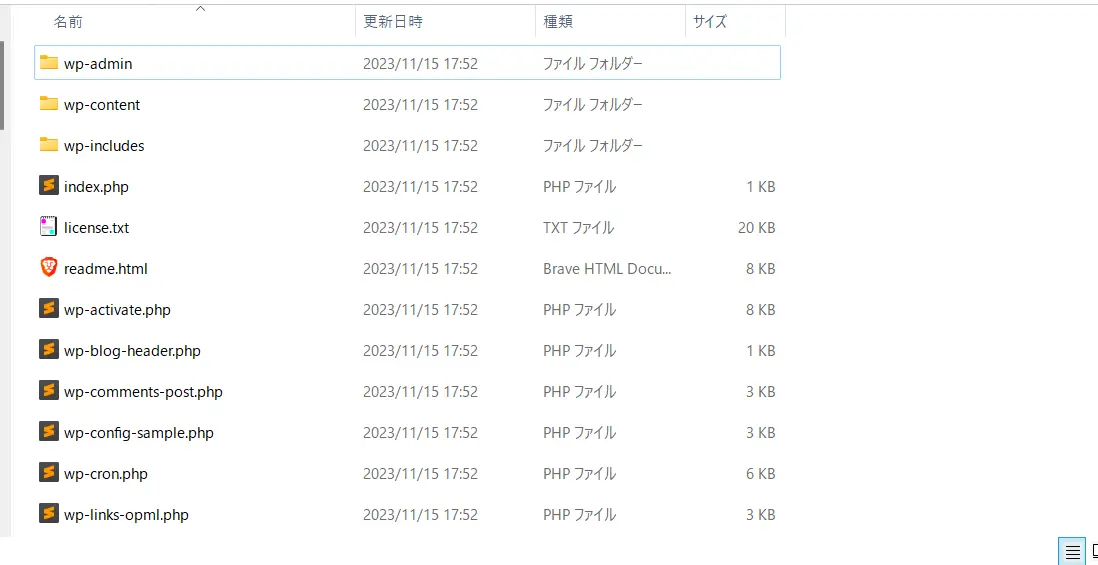Select the wp-comments-post.php file name
Screen dimensions: 1098x565
143,392
